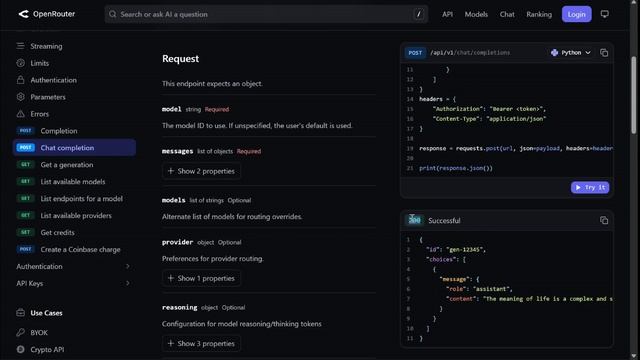Image resolution: width=640 pixels, height=360 pixels.
Task: Click the Crypto API coin icon
Action: 20,349
